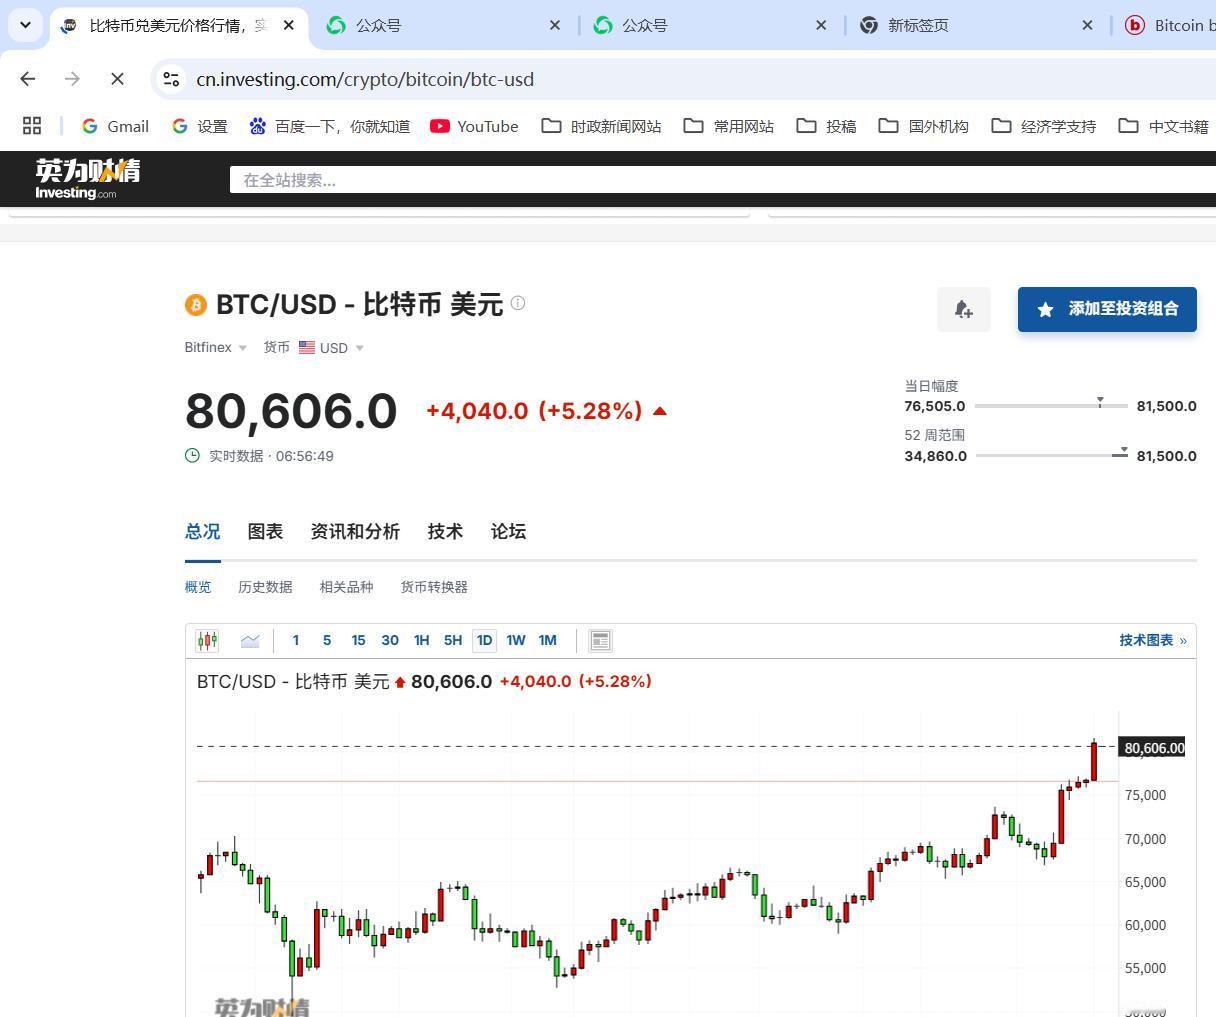Select the 总况 tab
Image resolution: width=1216 pixels, height=1017 pixels.
coord(202,532)
